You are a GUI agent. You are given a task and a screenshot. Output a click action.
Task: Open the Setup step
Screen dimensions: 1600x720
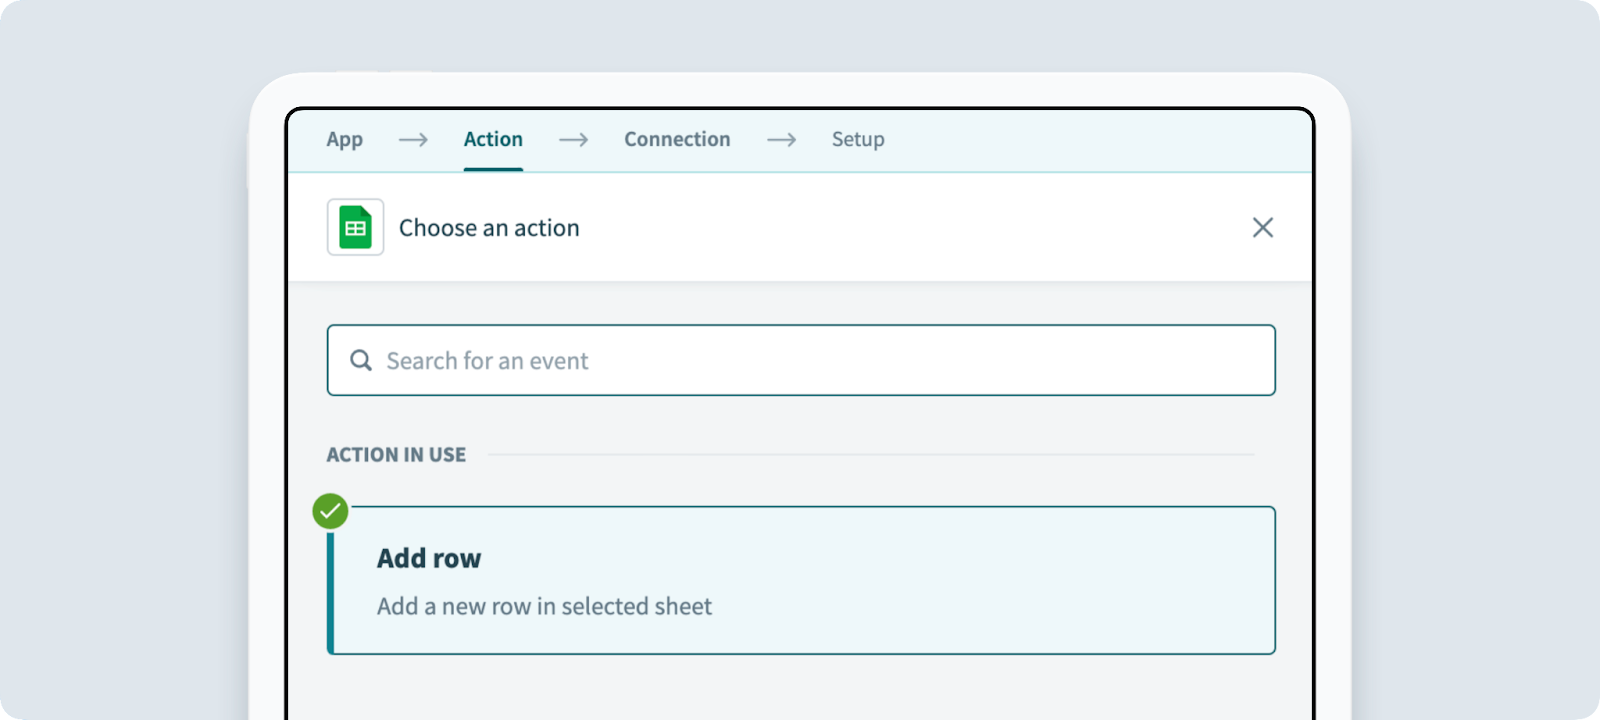[x=858, y=140]
